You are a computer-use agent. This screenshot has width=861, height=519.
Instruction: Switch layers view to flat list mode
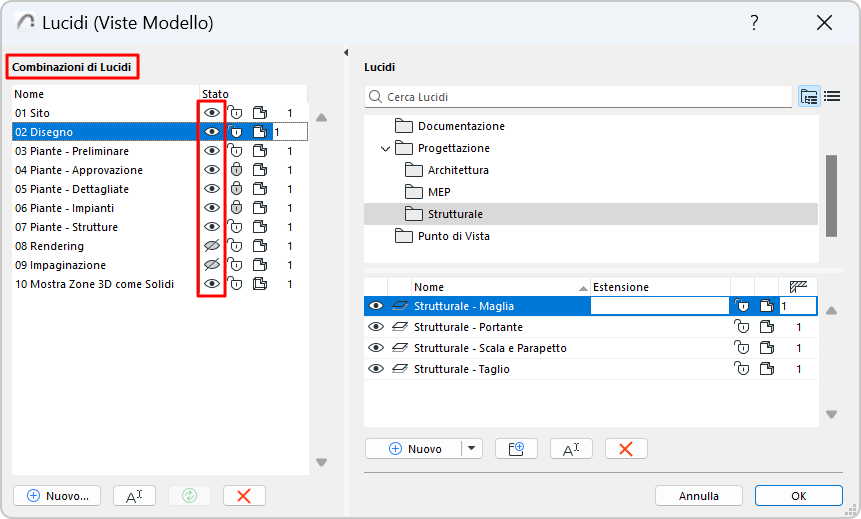click(x=831, y=97)
